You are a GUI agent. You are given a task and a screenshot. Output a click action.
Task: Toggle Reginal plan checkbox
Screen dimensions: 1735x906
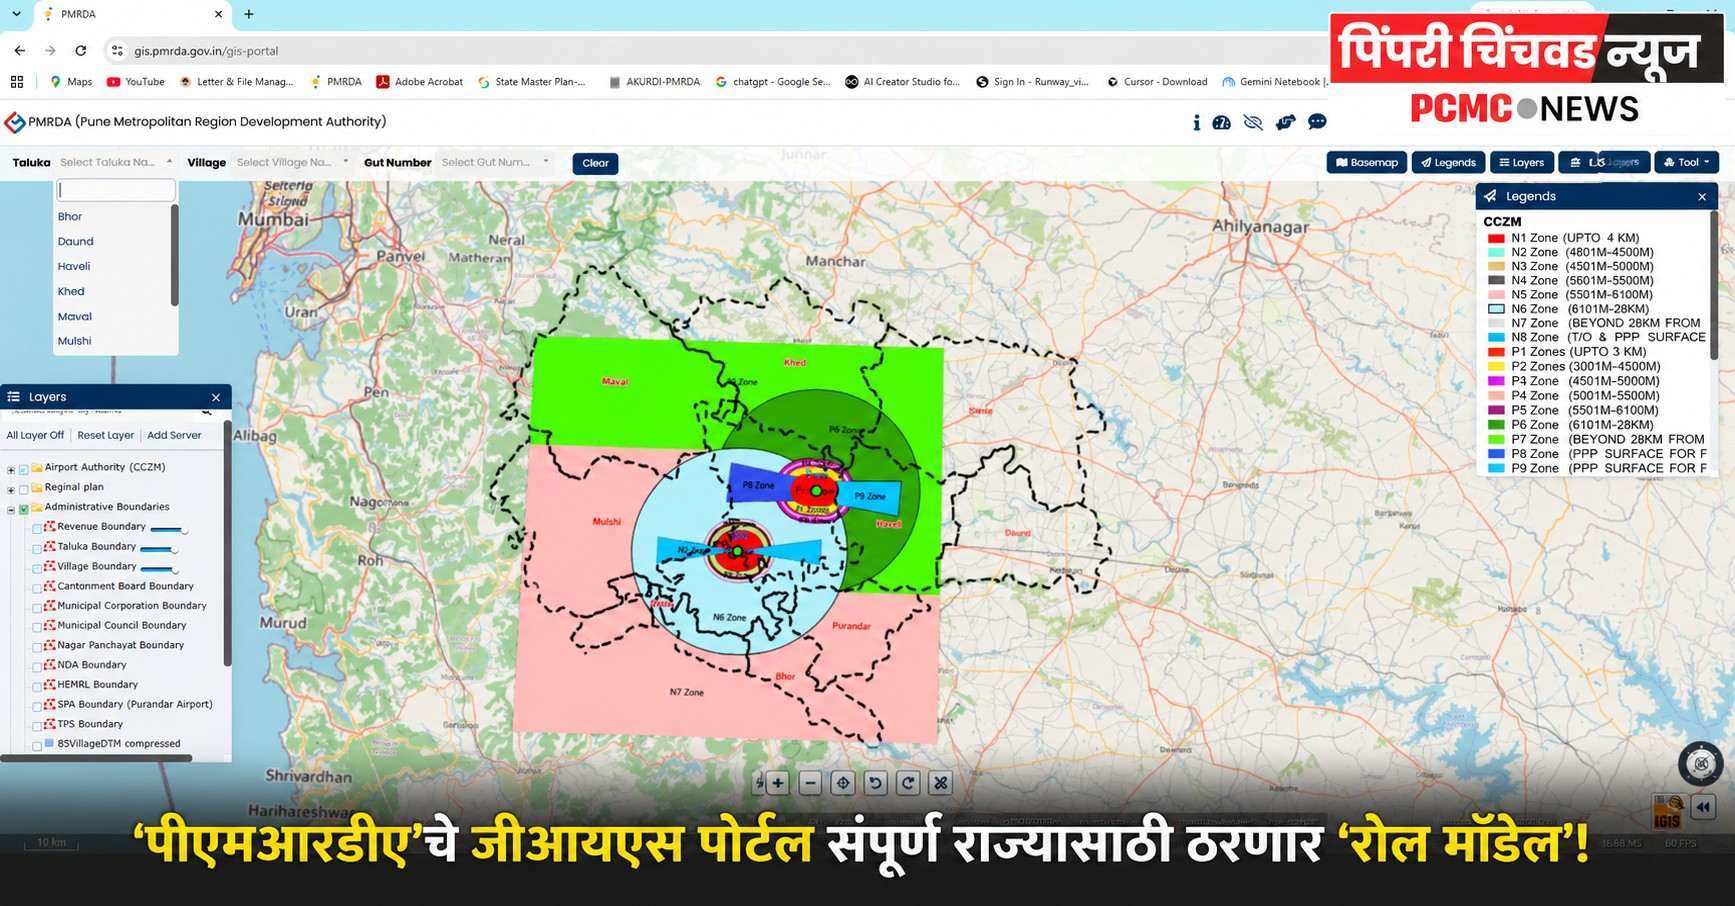pos(24,488)
